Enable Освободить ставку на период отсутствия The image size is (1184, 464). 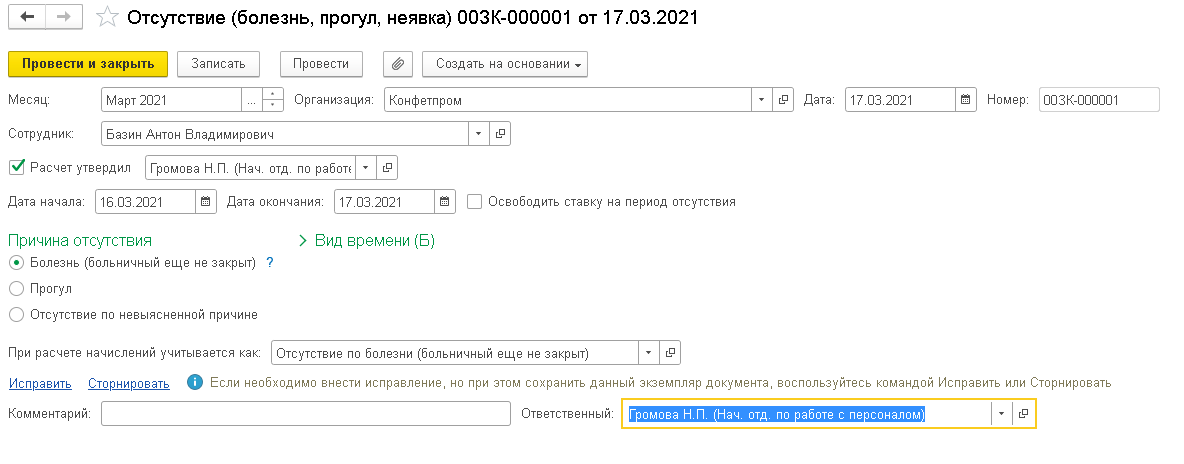(474, 201)
